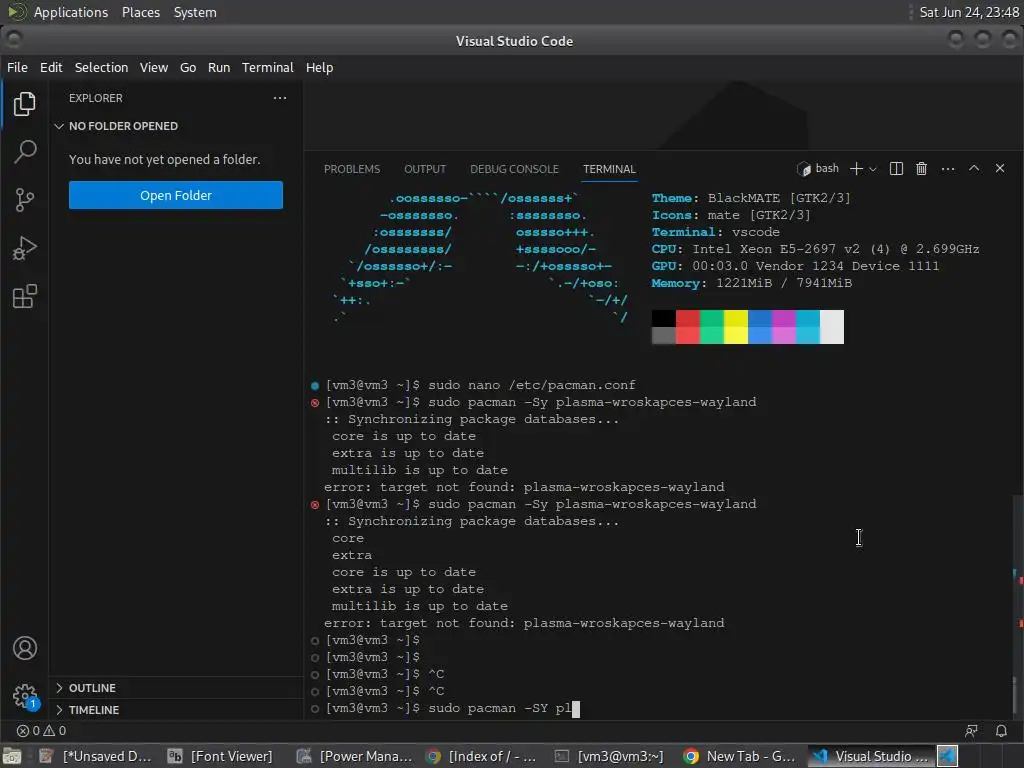1024x768 pixels.
Task: Click the 'Memory: 1221MiB / 7941MiB' line
Action: (x=751, y=283)
